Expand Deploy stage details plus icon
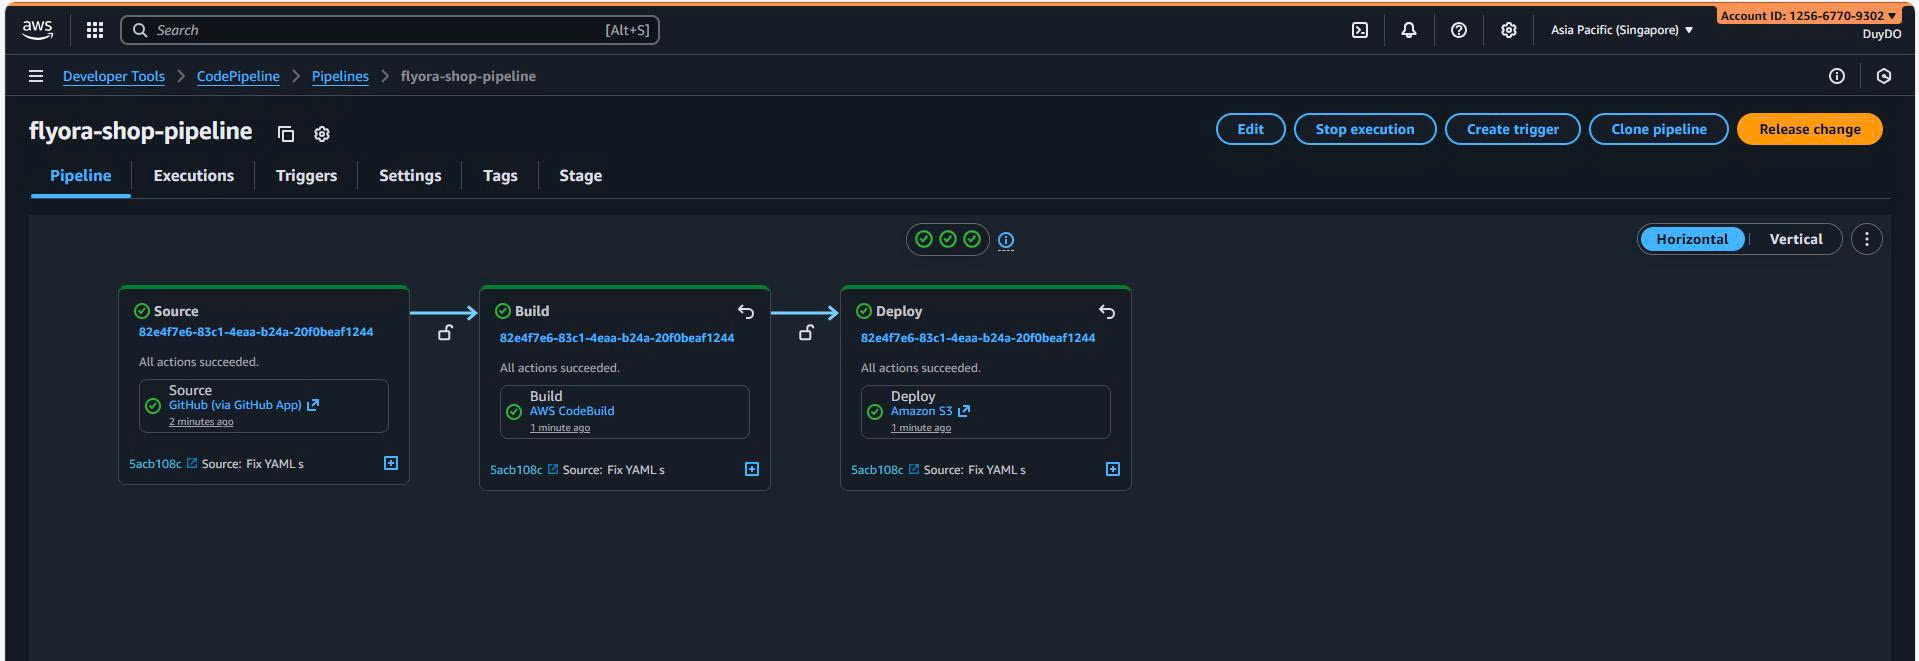 [1113, 469]
